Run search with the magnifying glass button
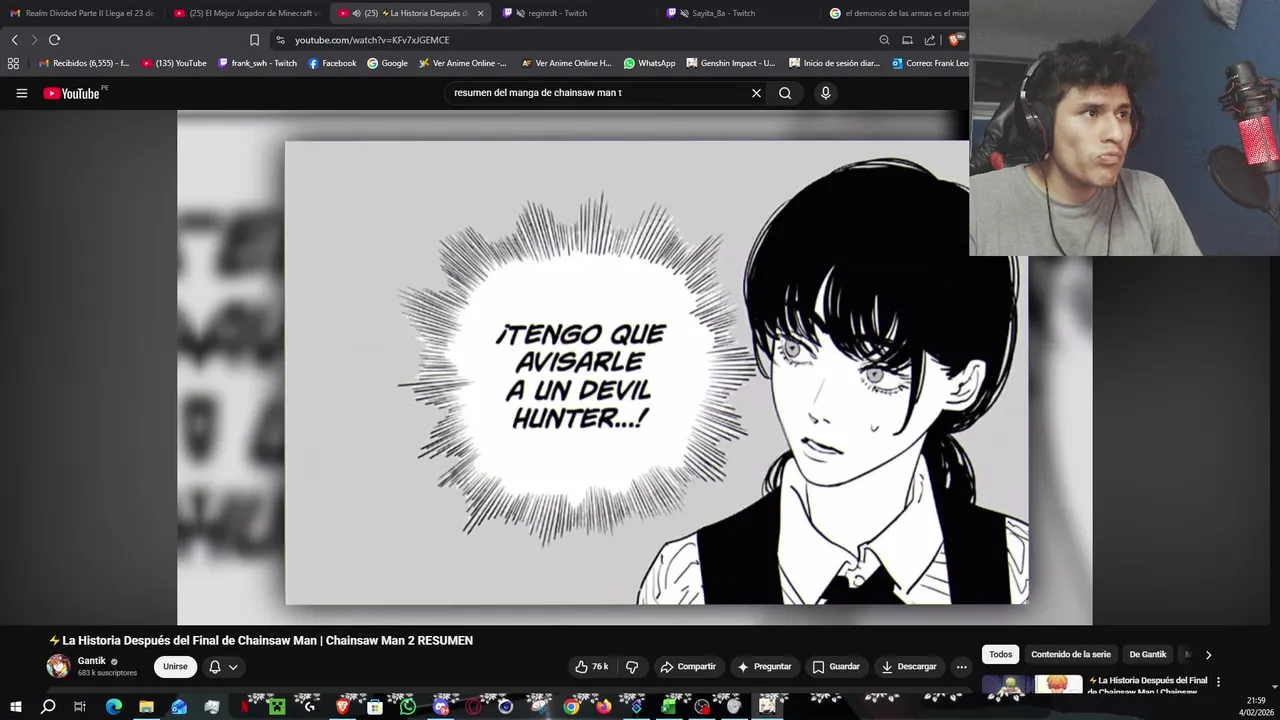 tap(785, 93)
